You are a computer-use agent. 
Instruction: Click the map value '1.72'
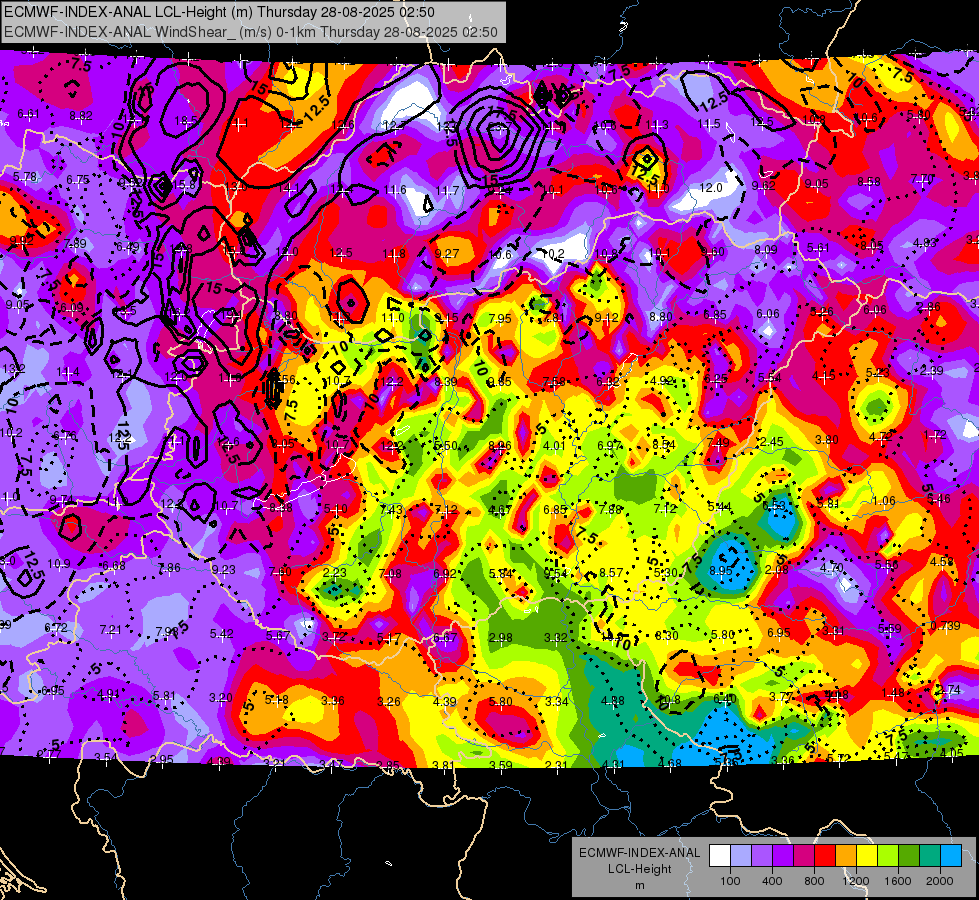click(x=935, y=434)
